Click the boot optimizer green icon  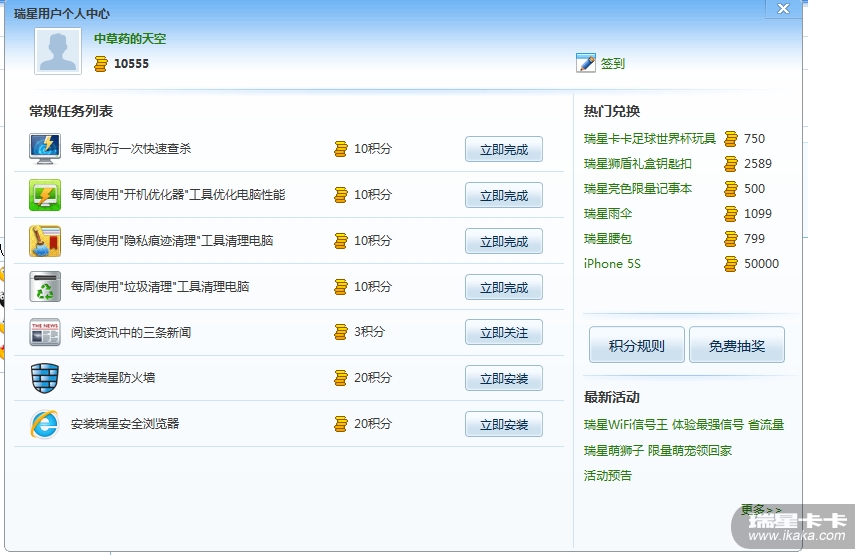[x=45, y=195]
